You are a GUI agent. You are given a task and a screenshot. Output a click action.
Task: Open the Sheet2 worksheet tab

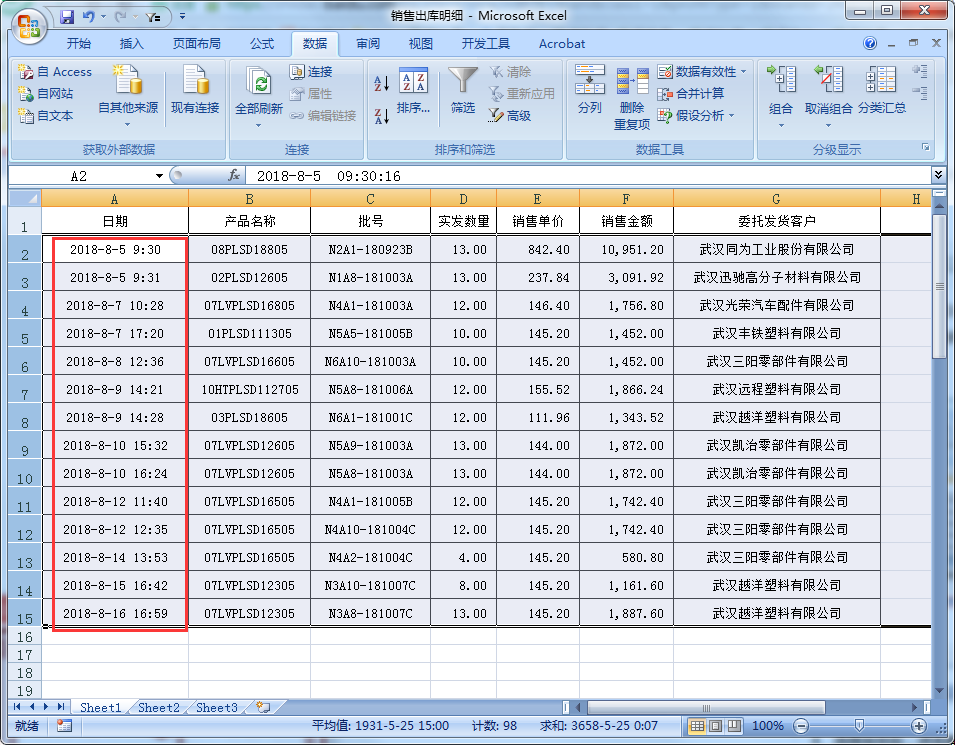coord(157,707)
